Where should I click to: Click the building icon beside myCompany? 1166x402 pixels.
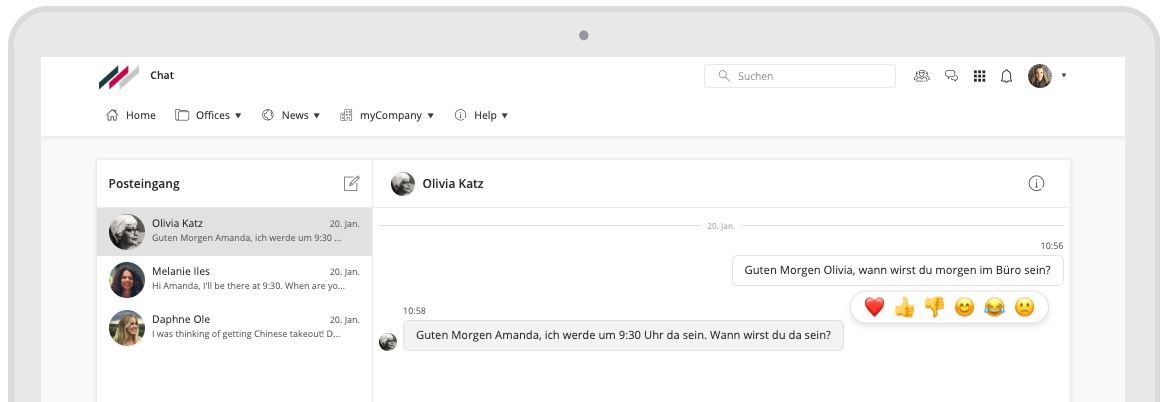point(346,115)
